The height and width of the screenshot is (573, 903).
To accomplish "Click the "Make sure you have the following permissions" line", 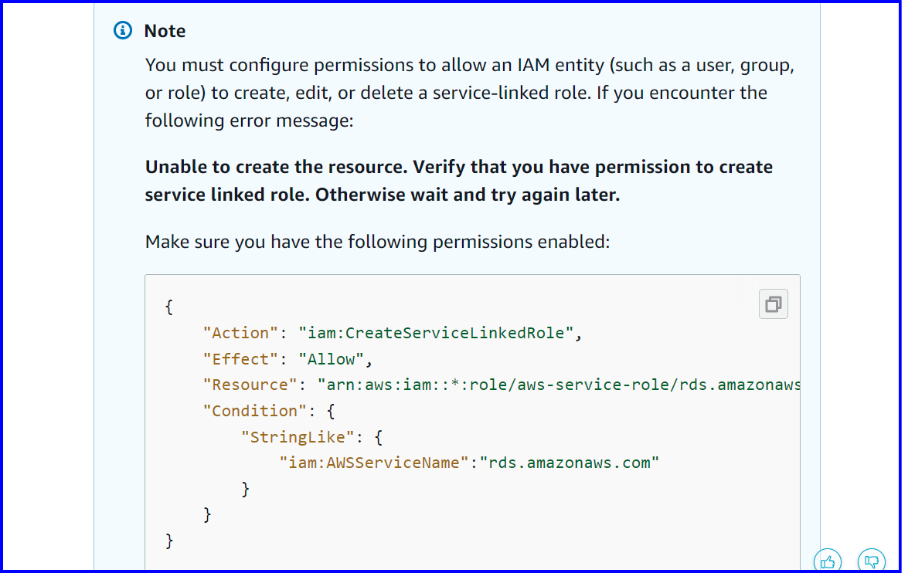I will 377,242.
